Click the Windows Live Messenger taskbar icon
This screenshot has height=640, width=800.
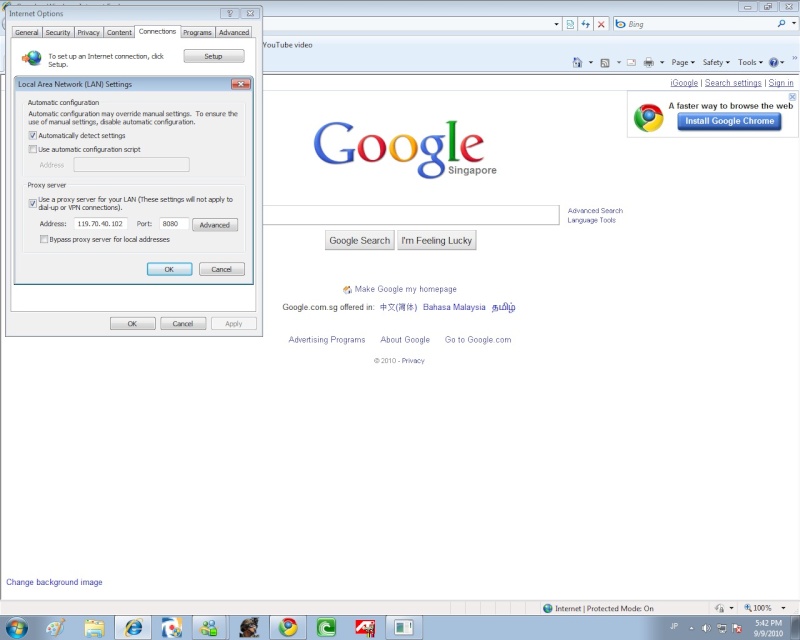(209, 627)
